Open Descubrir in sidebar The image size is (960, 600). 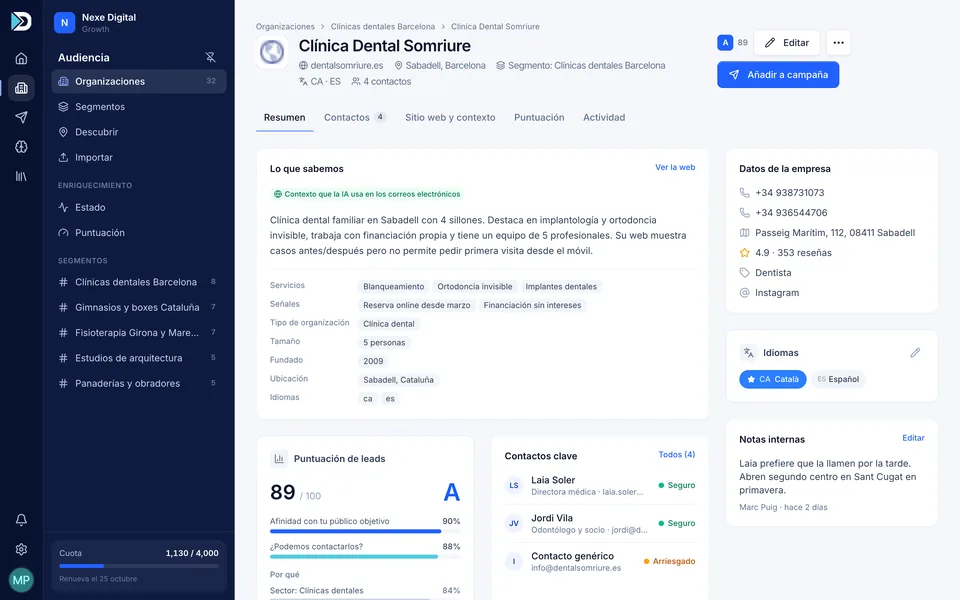(x=139, y=132)
